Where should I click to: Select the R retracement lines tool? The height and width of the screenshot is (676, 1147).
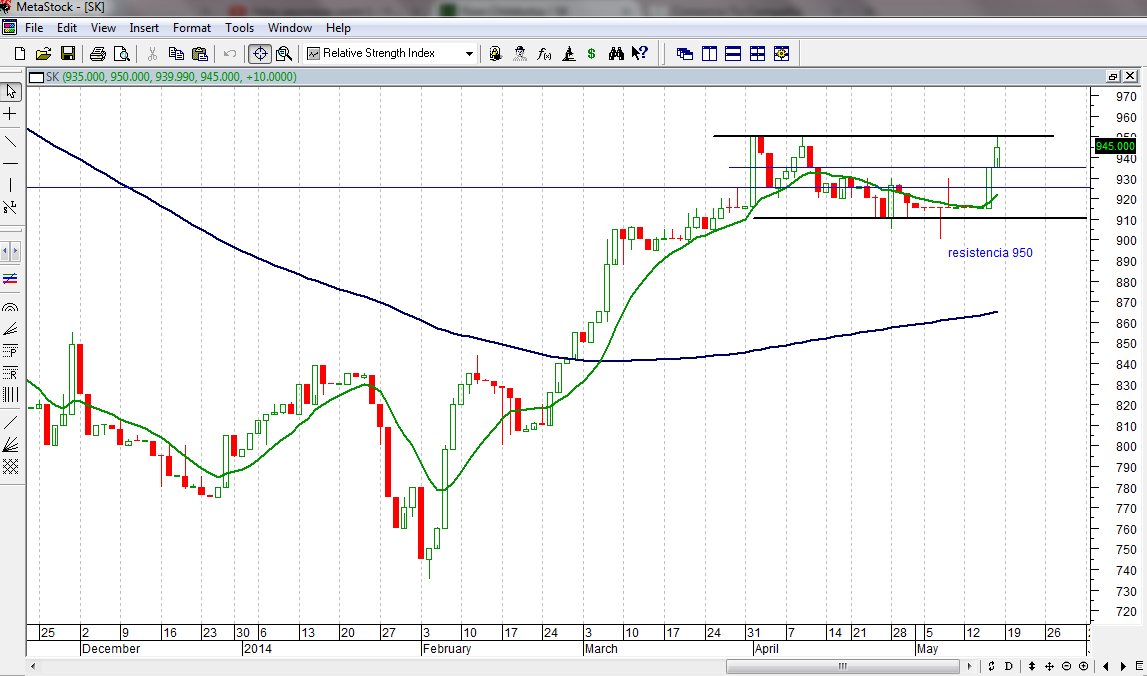click(10, 373)
